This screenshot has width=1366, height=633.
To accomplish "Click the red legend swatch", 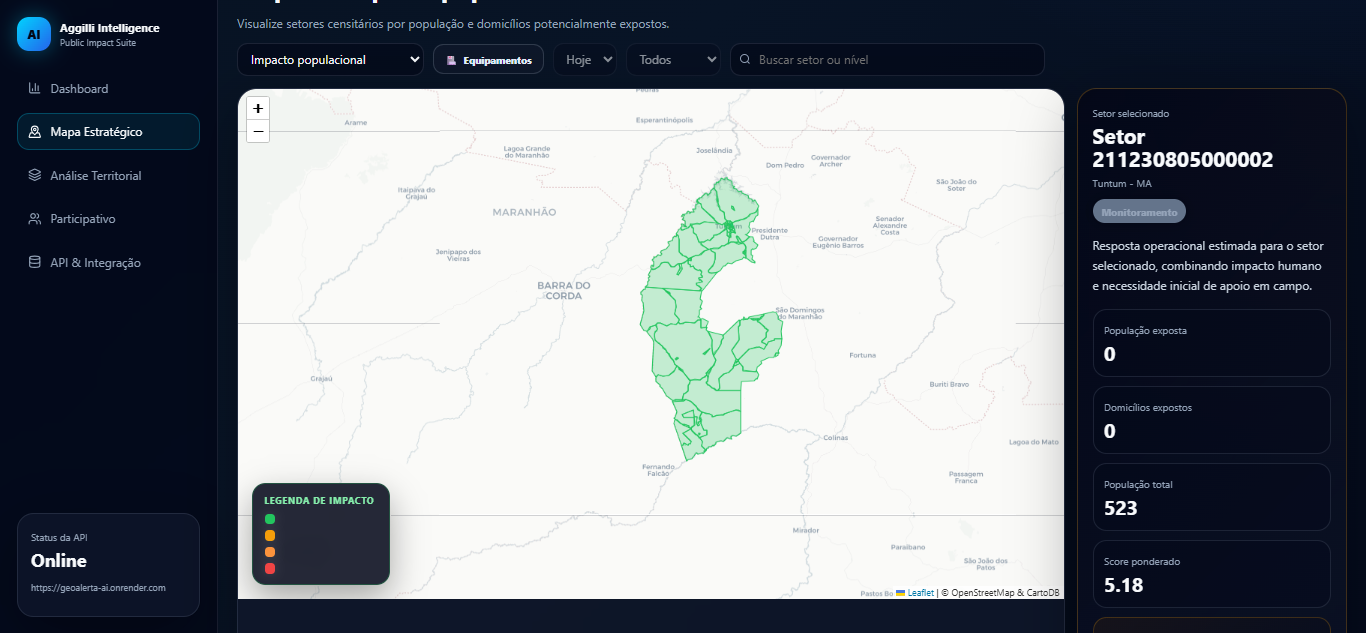I will pos(270,568).
